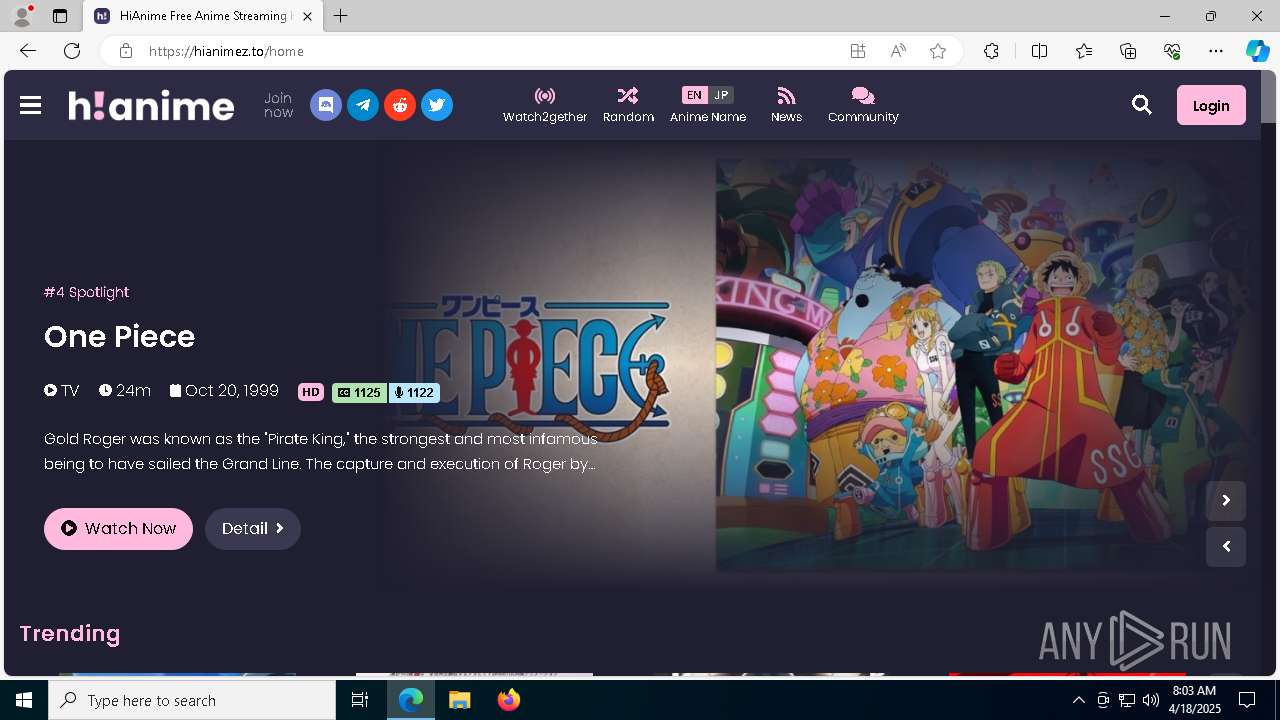Open the volume control
The width and height of the screenshot is (1280, 720).
[1150, 700]
